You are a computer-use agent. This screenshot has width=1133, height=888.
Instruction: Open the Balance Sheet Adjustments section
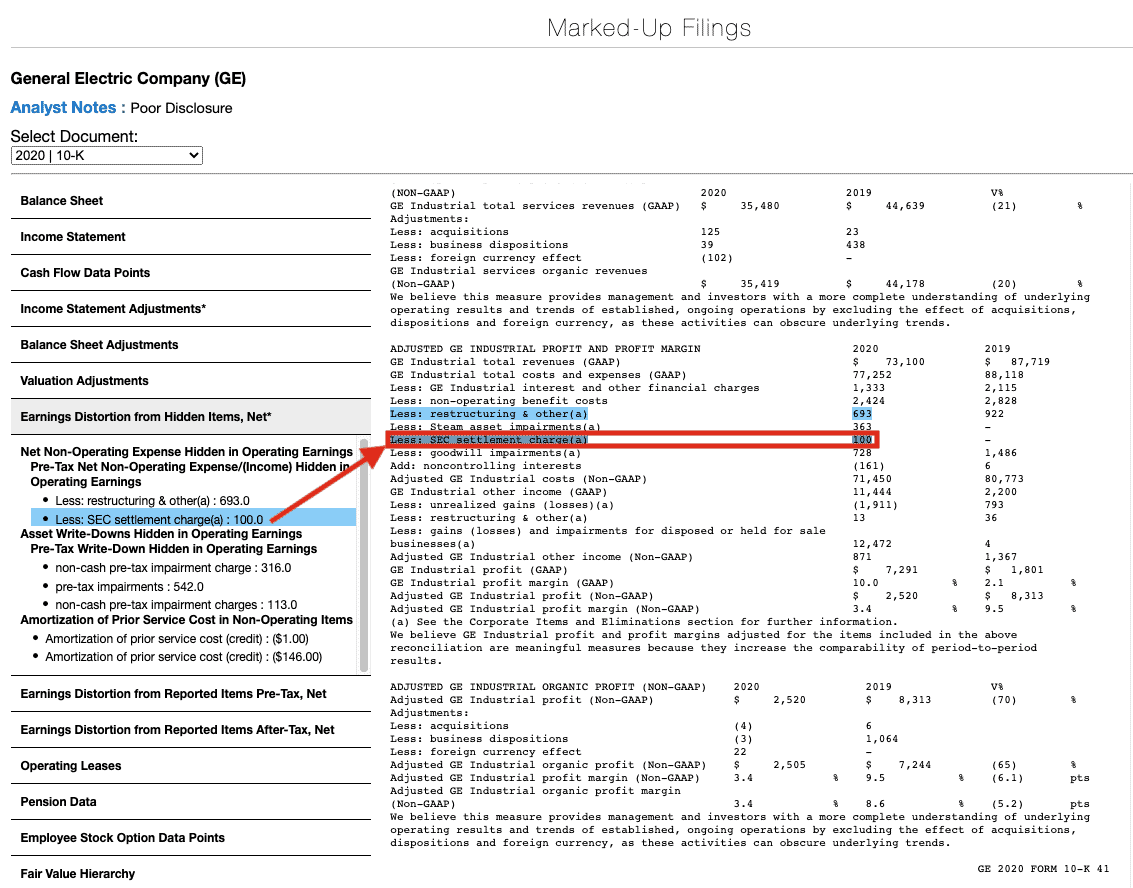click(x=191, y=345)
